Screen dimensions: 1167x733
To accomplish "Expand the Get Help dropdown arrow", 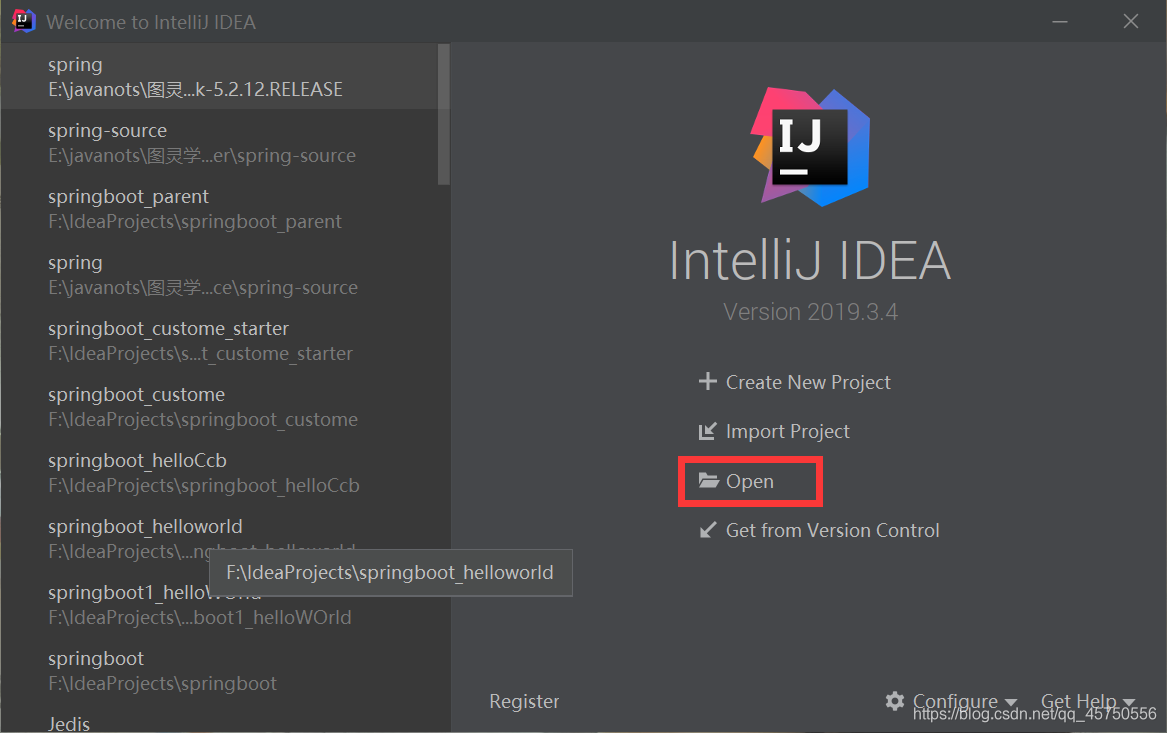I will click(x=1128, y=702).
